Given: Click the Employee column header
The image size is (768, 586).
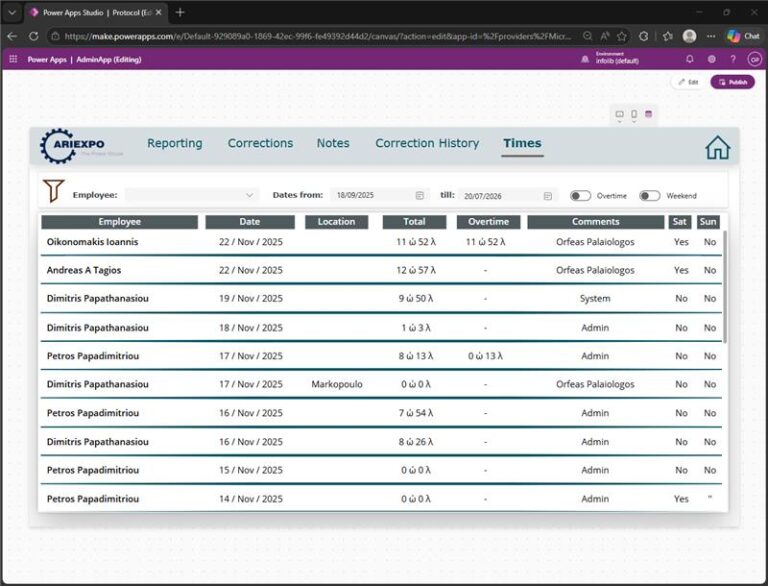Looking at the screenshot, I should pyautogui.click(x=120, y=222).
